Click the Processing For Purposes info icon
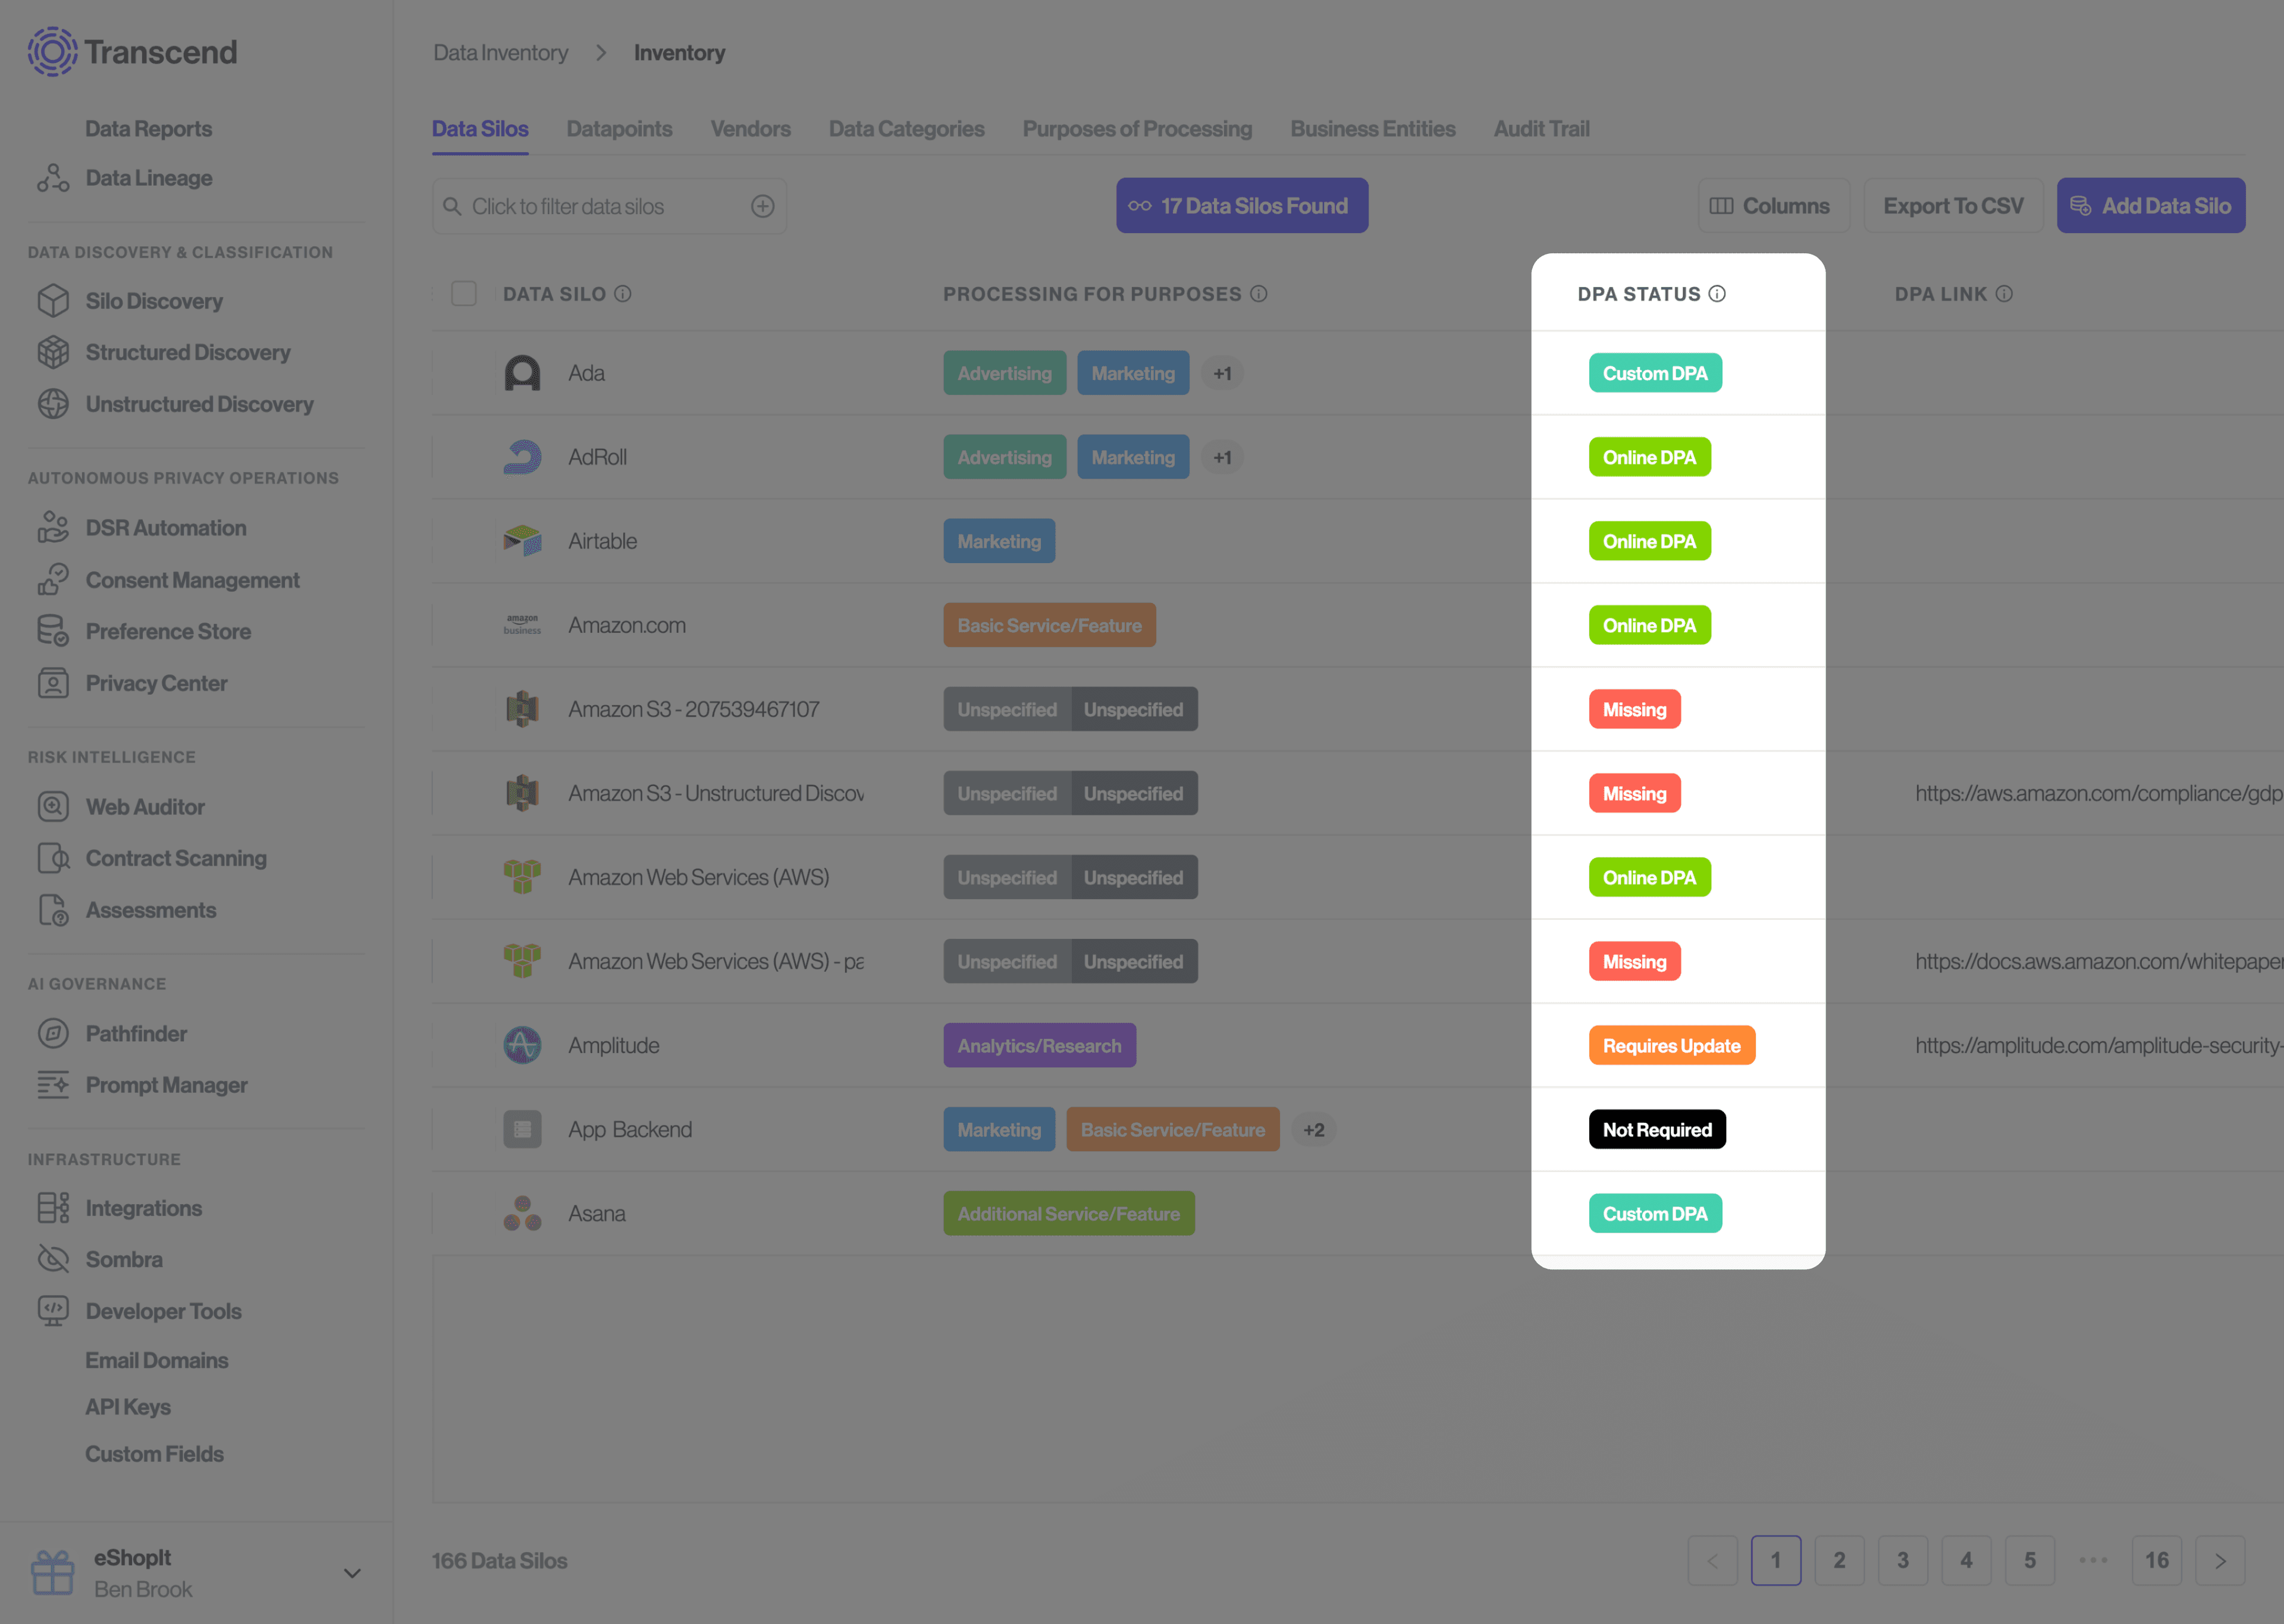 (1259, 293)
